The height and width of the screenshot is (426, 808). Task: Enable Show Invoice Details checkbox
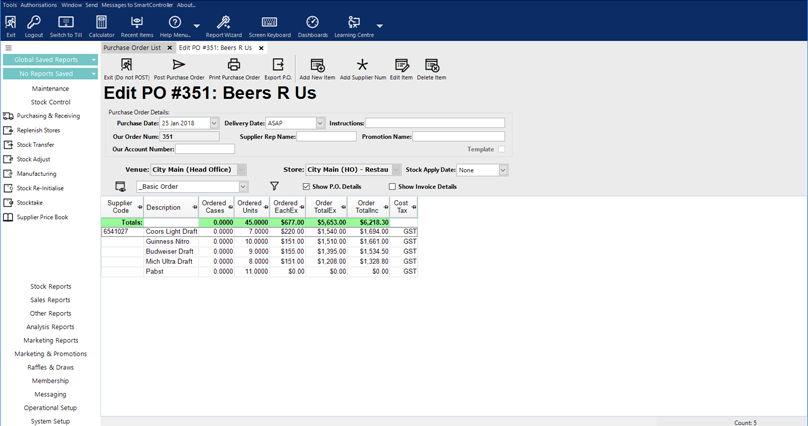click(x=392, y=187)
